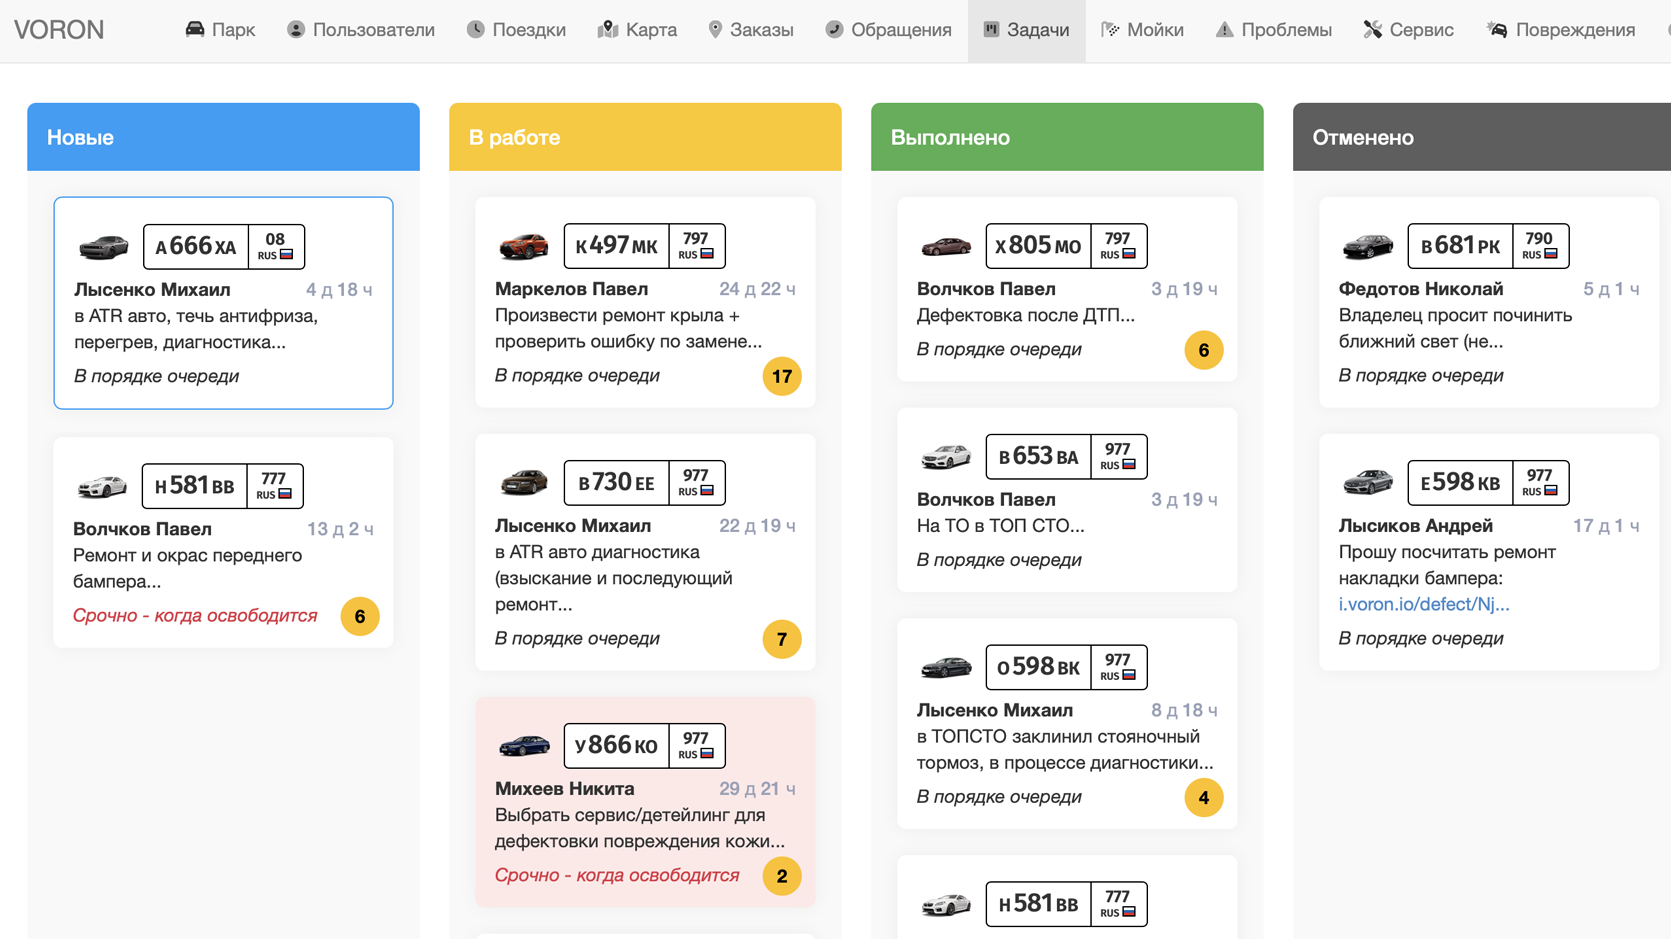The height and width of the screenshot is (939, 1671).
Task: Select the dark red car image beside Х805МО
Action: click(946, 246)
